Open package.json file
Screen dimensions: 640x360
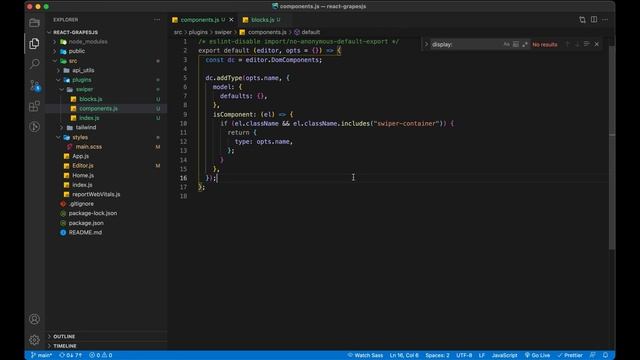pyautogui.click(x=86, y=223)
